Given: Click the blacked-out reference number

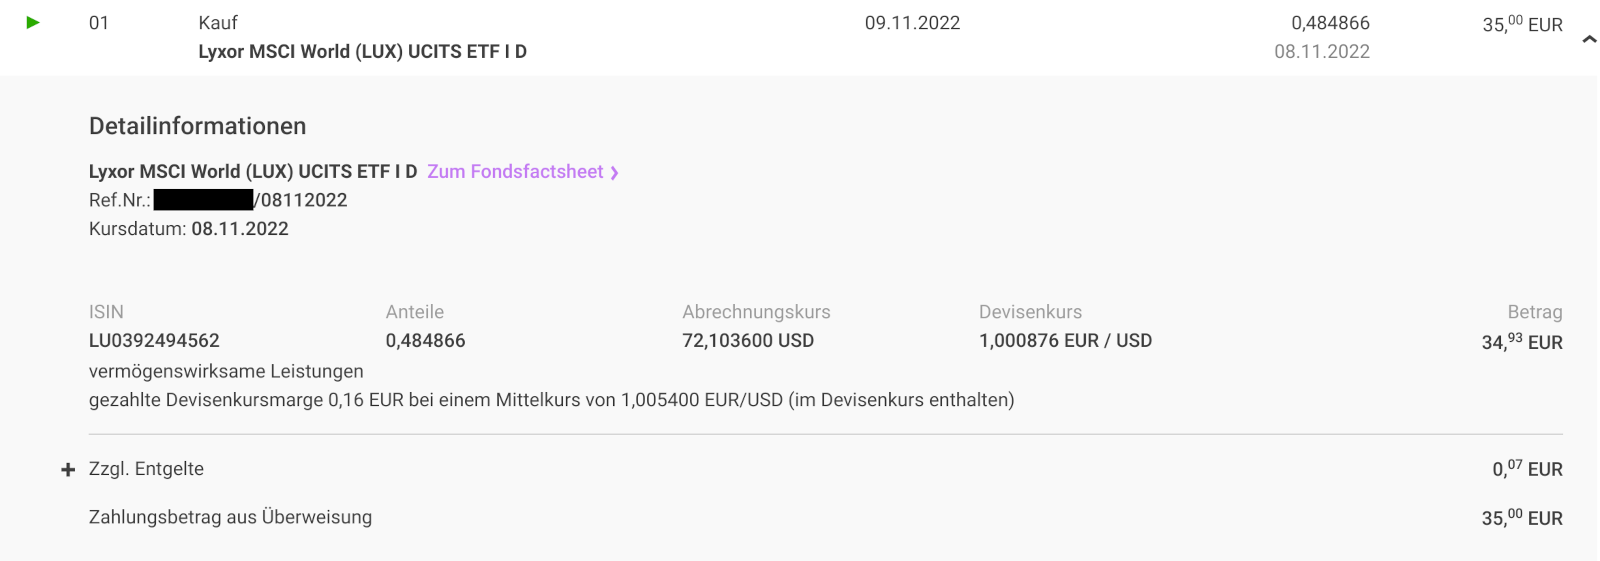Looking at the screenshot, I should pyautogui.click(x=203, y=200).
